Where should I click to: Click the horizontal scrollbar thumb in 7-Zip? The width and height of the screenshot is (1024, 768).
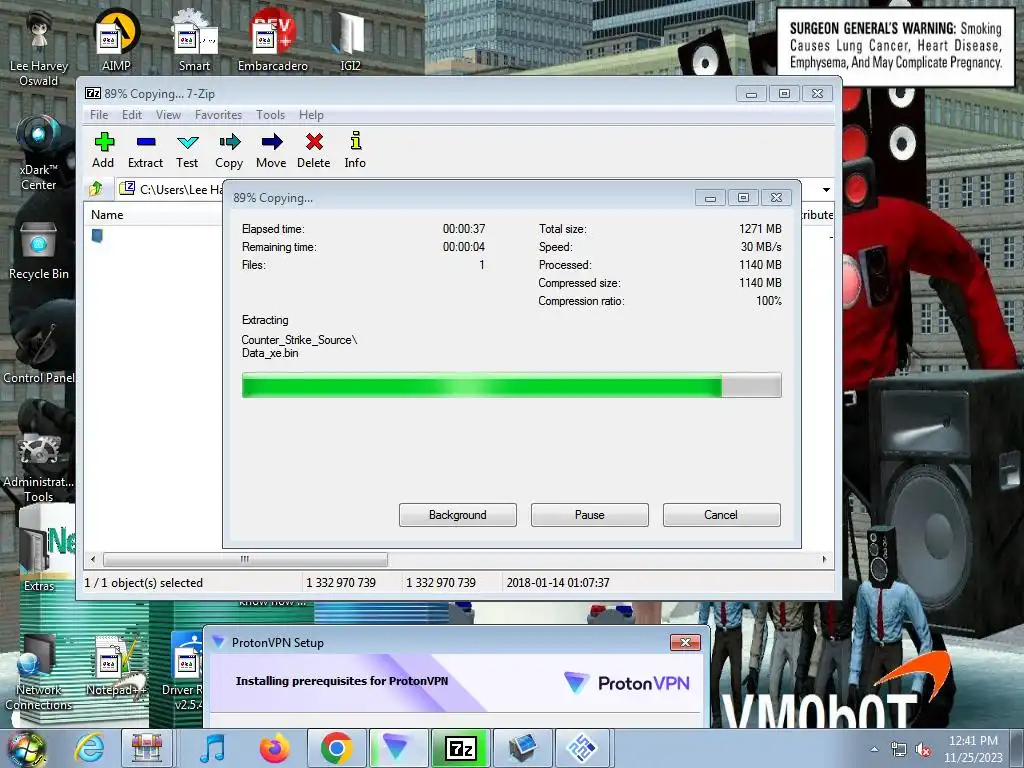point(246,559)
